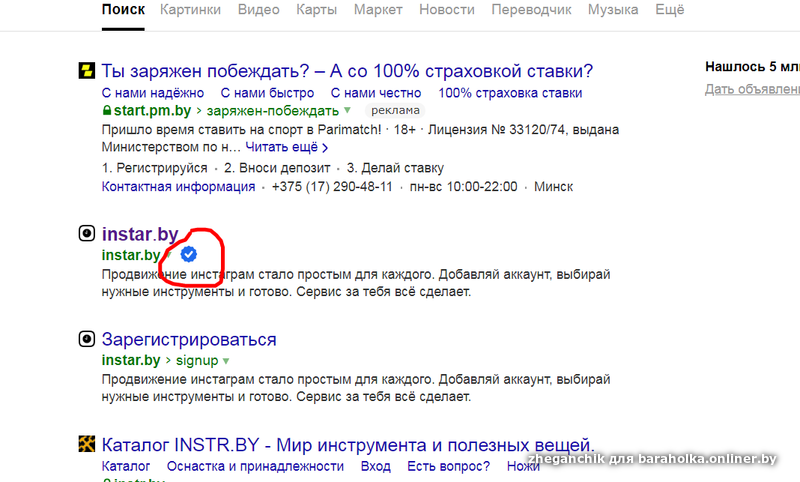800x482 pixels.
Task: Open Каталог INSTR.BY result title
Action: (x=348, y=445)
